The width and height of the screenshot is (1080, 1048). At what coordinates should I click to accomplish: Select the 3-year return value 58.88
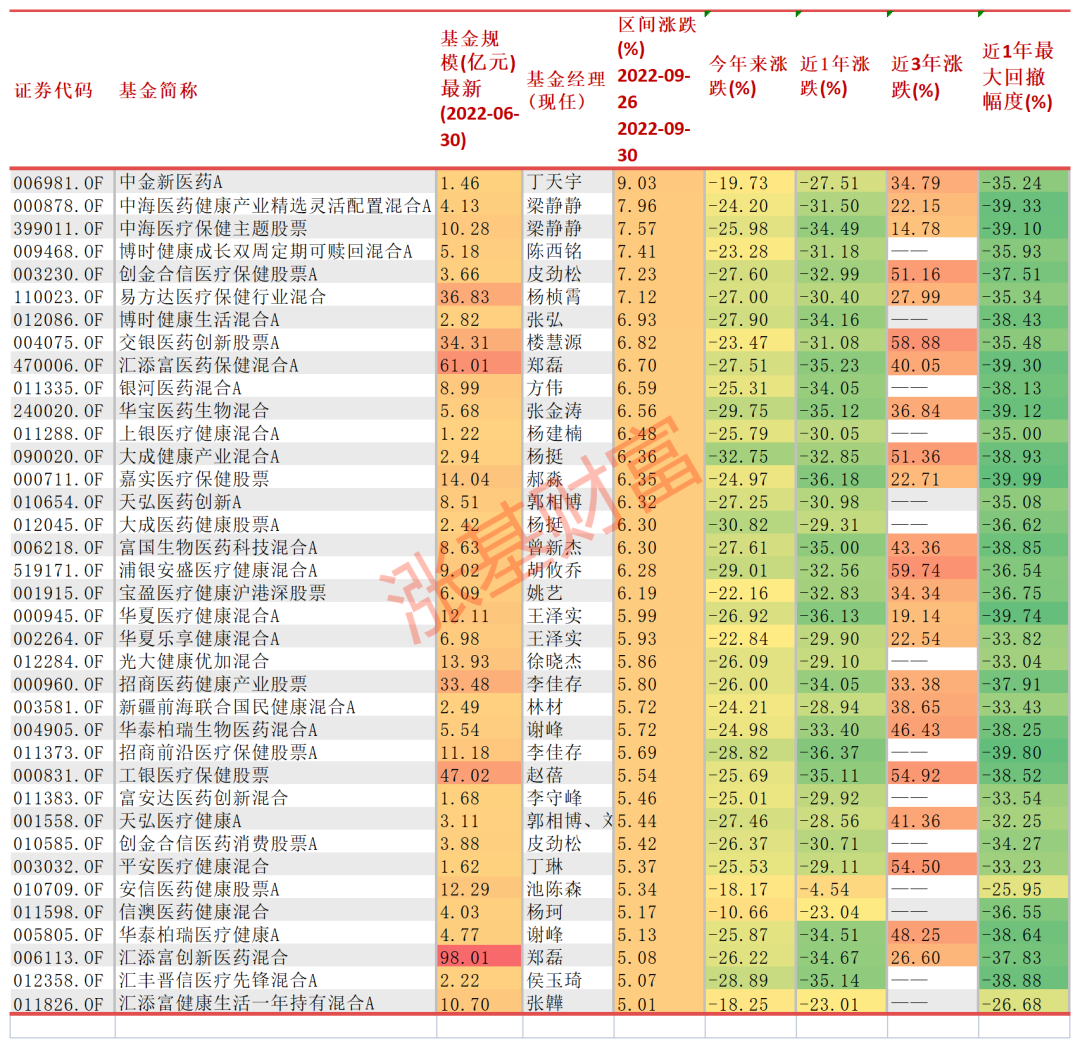coord(915,342)
